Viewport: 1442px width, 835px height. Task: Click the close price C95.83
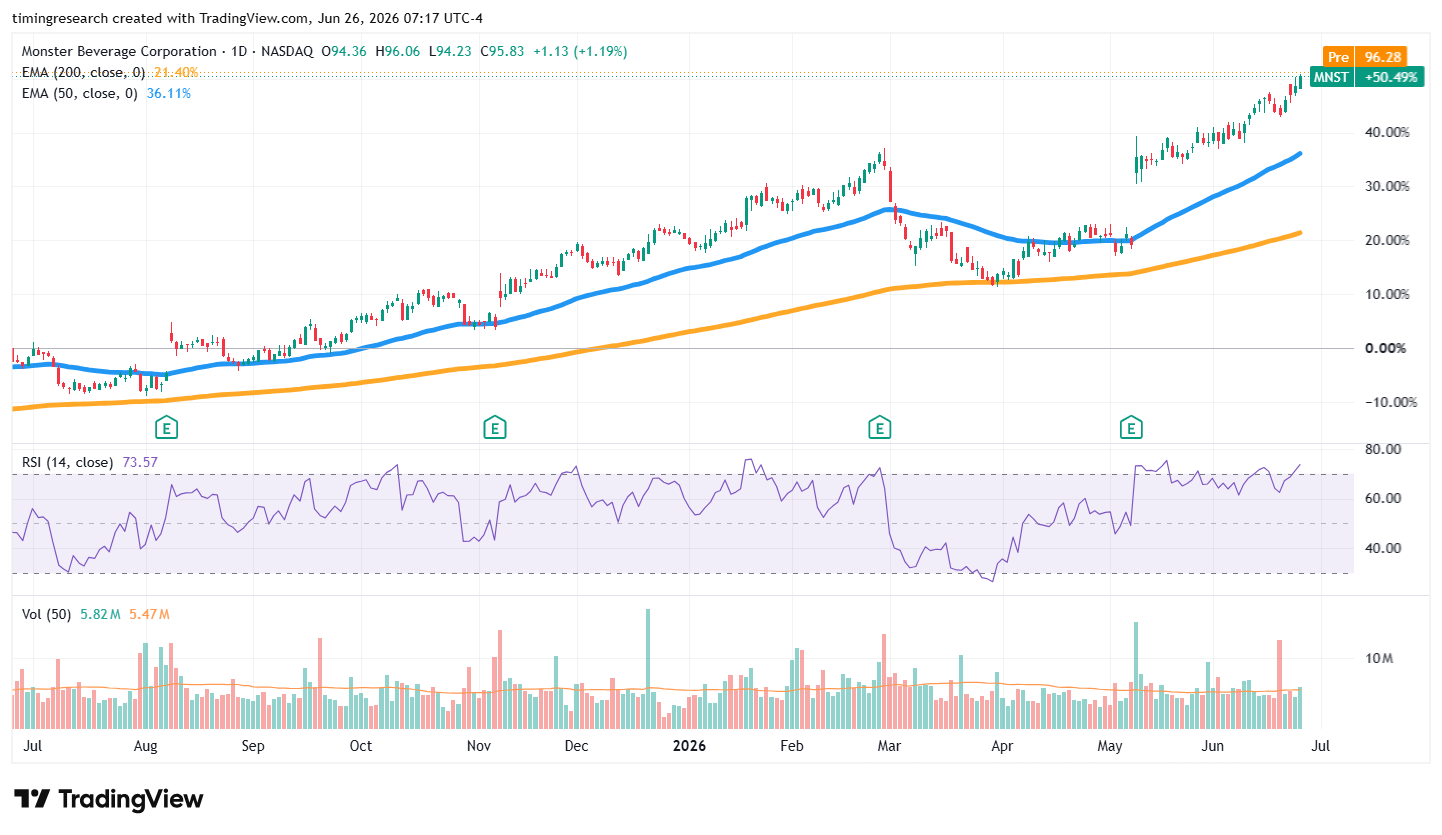[500, 51]
